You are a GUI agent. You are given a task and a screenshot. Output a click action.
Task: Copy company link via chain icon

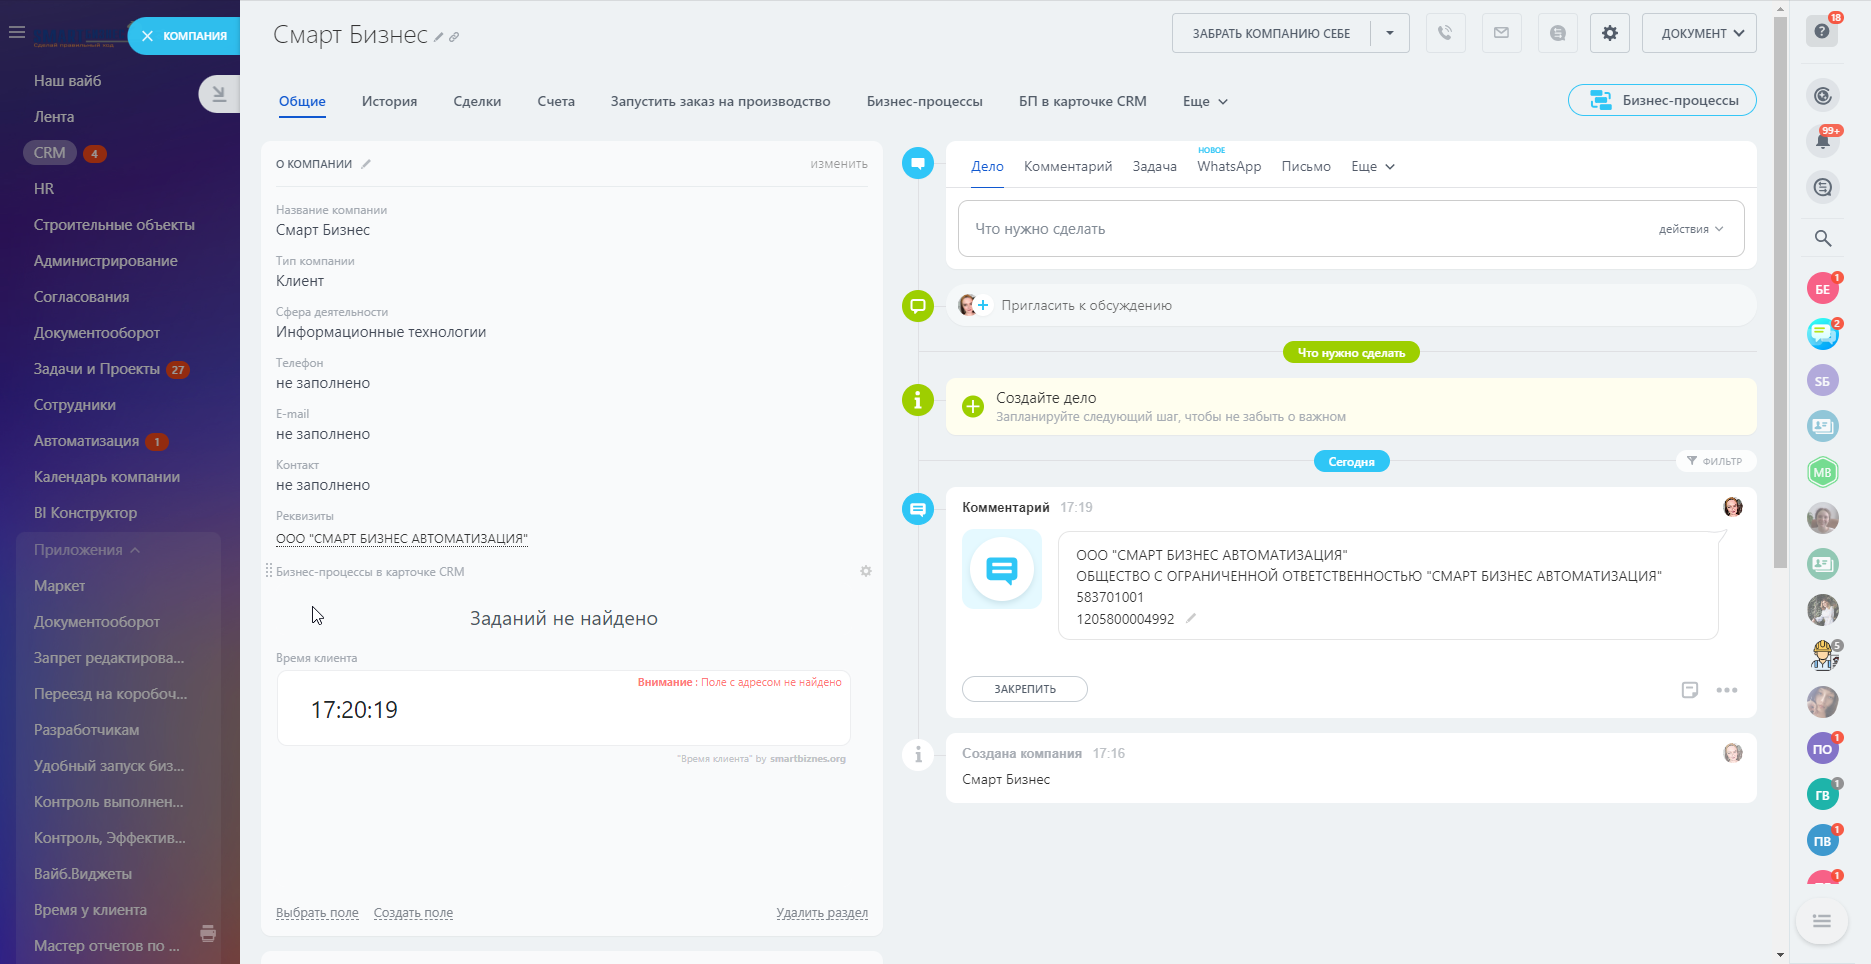[x=454, y=37]
